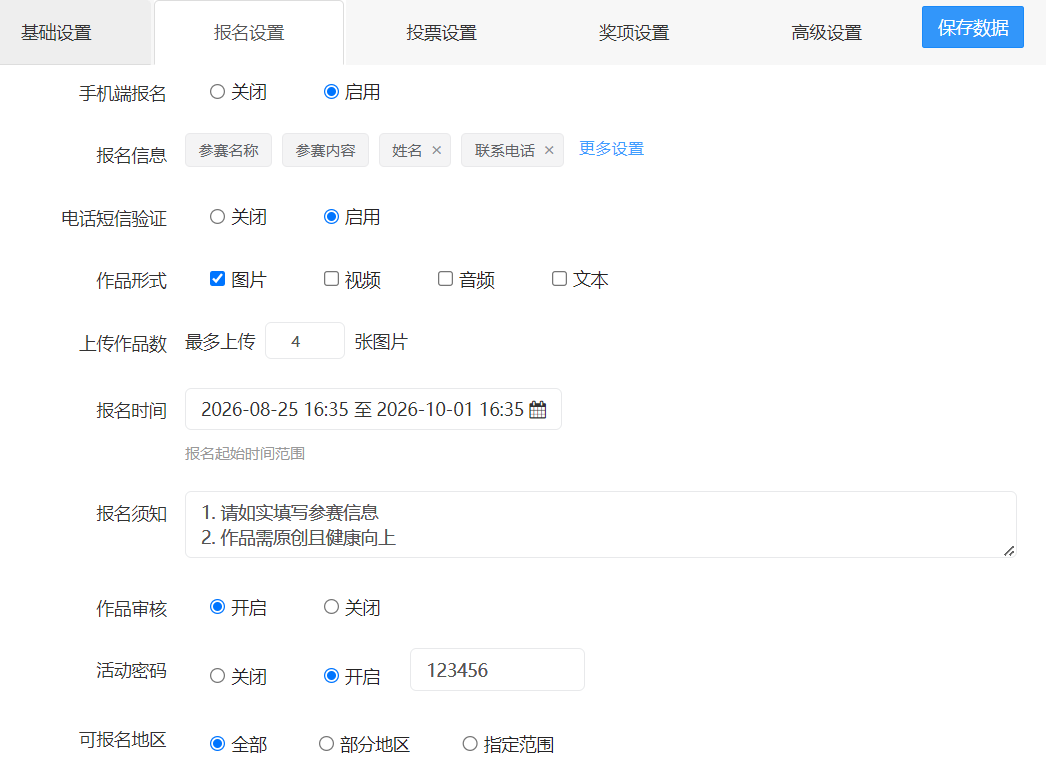Viewport: 1046px width, 768px height.
Task: Open the calendar icon in 报名时间 field
Action: (538, 410)
